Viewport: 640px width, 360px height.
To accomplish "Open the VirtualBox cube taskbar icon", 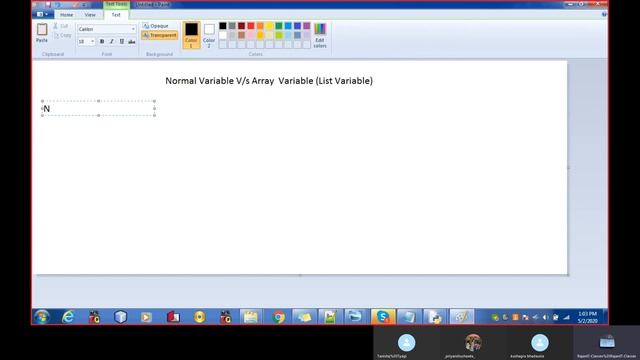I will click(120, 317).
